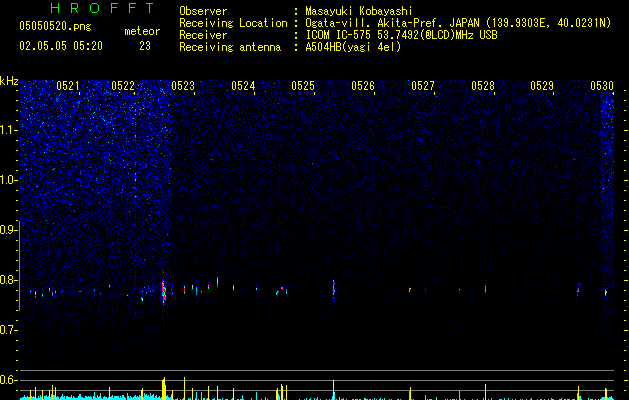Click the 0529 time marker
The image size is (629, 400).
tap(542, 85)
